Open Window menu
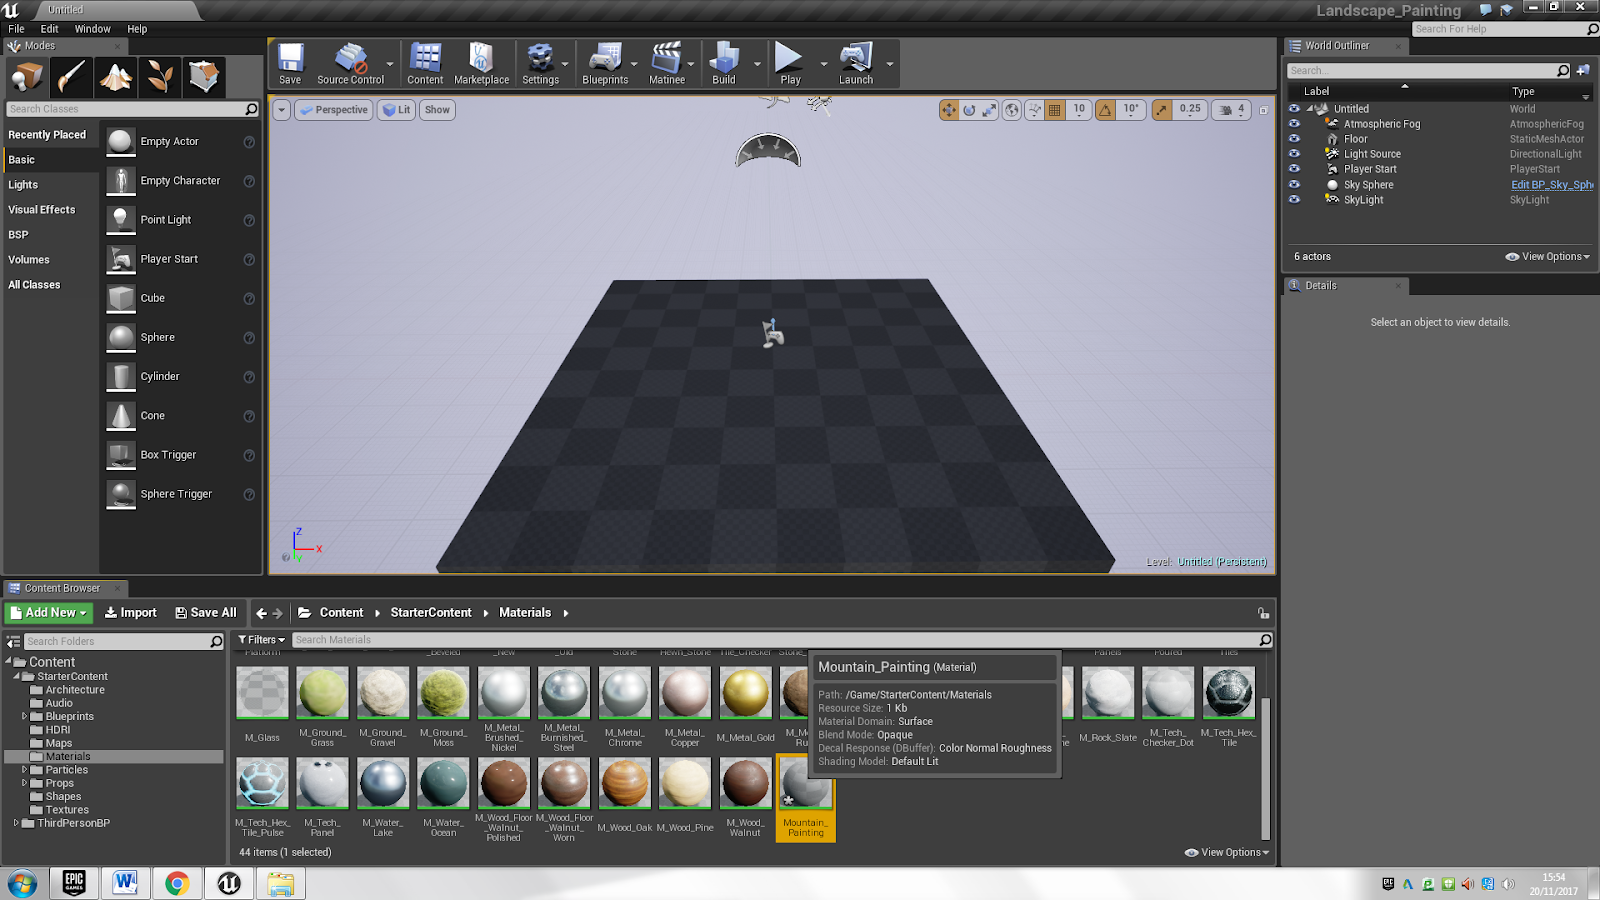Image resolution: width=1600 pixels, height=900 pixels. pyautogui.click(x=93, y=29)
